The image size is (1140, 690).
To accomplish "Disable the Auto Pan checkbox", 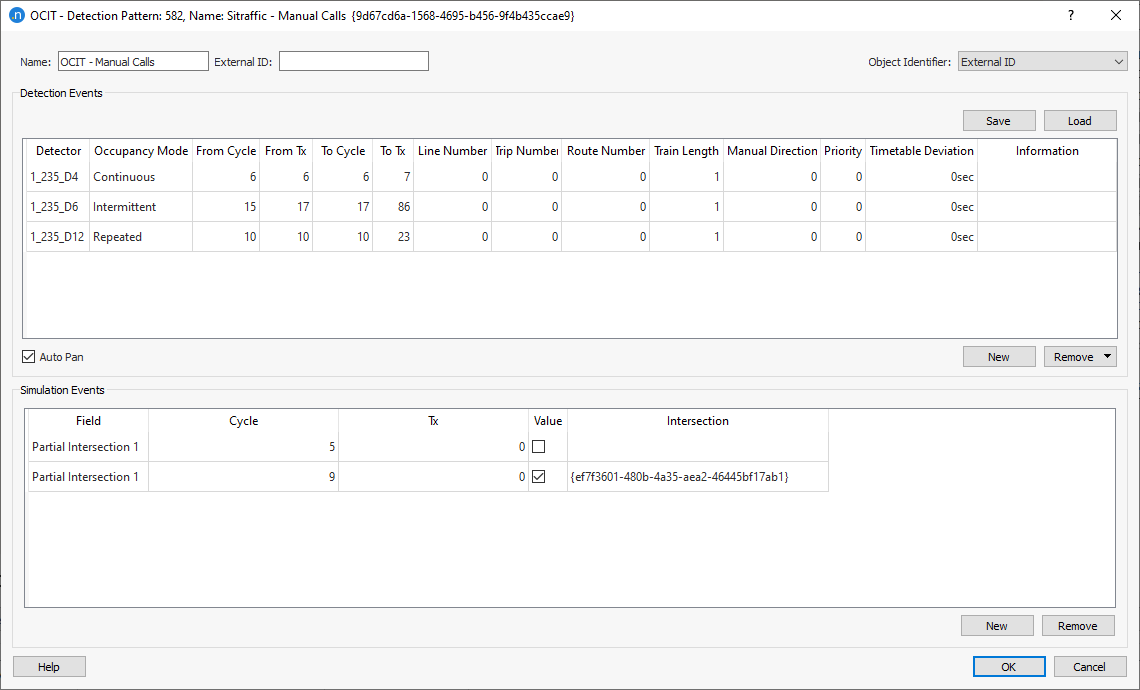I will [x=28, y=357].
